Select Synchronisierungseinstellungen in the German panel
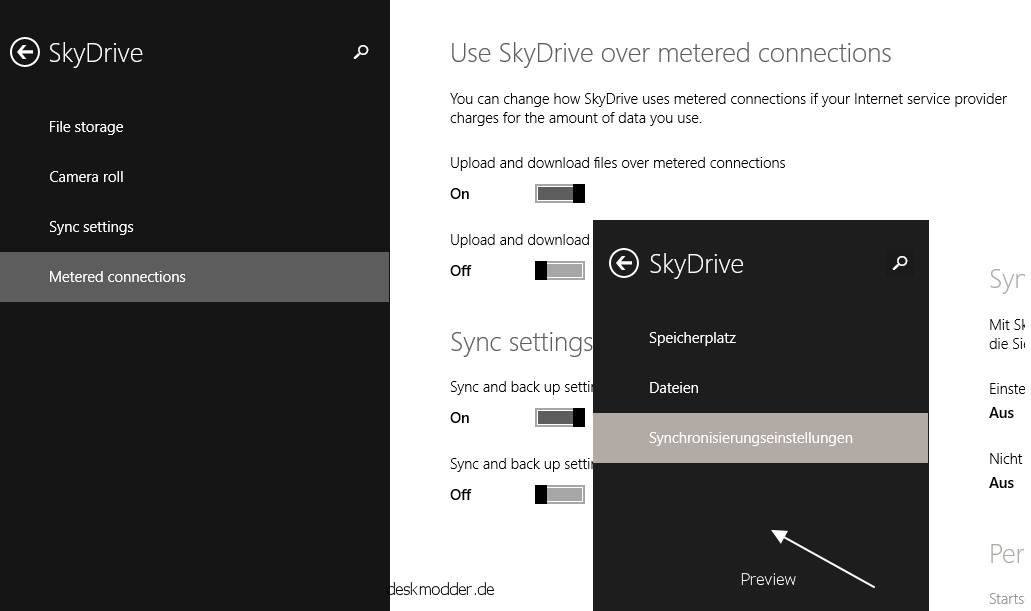The height and width of the screenshot is (611, 1031). [x=761, y=438]
